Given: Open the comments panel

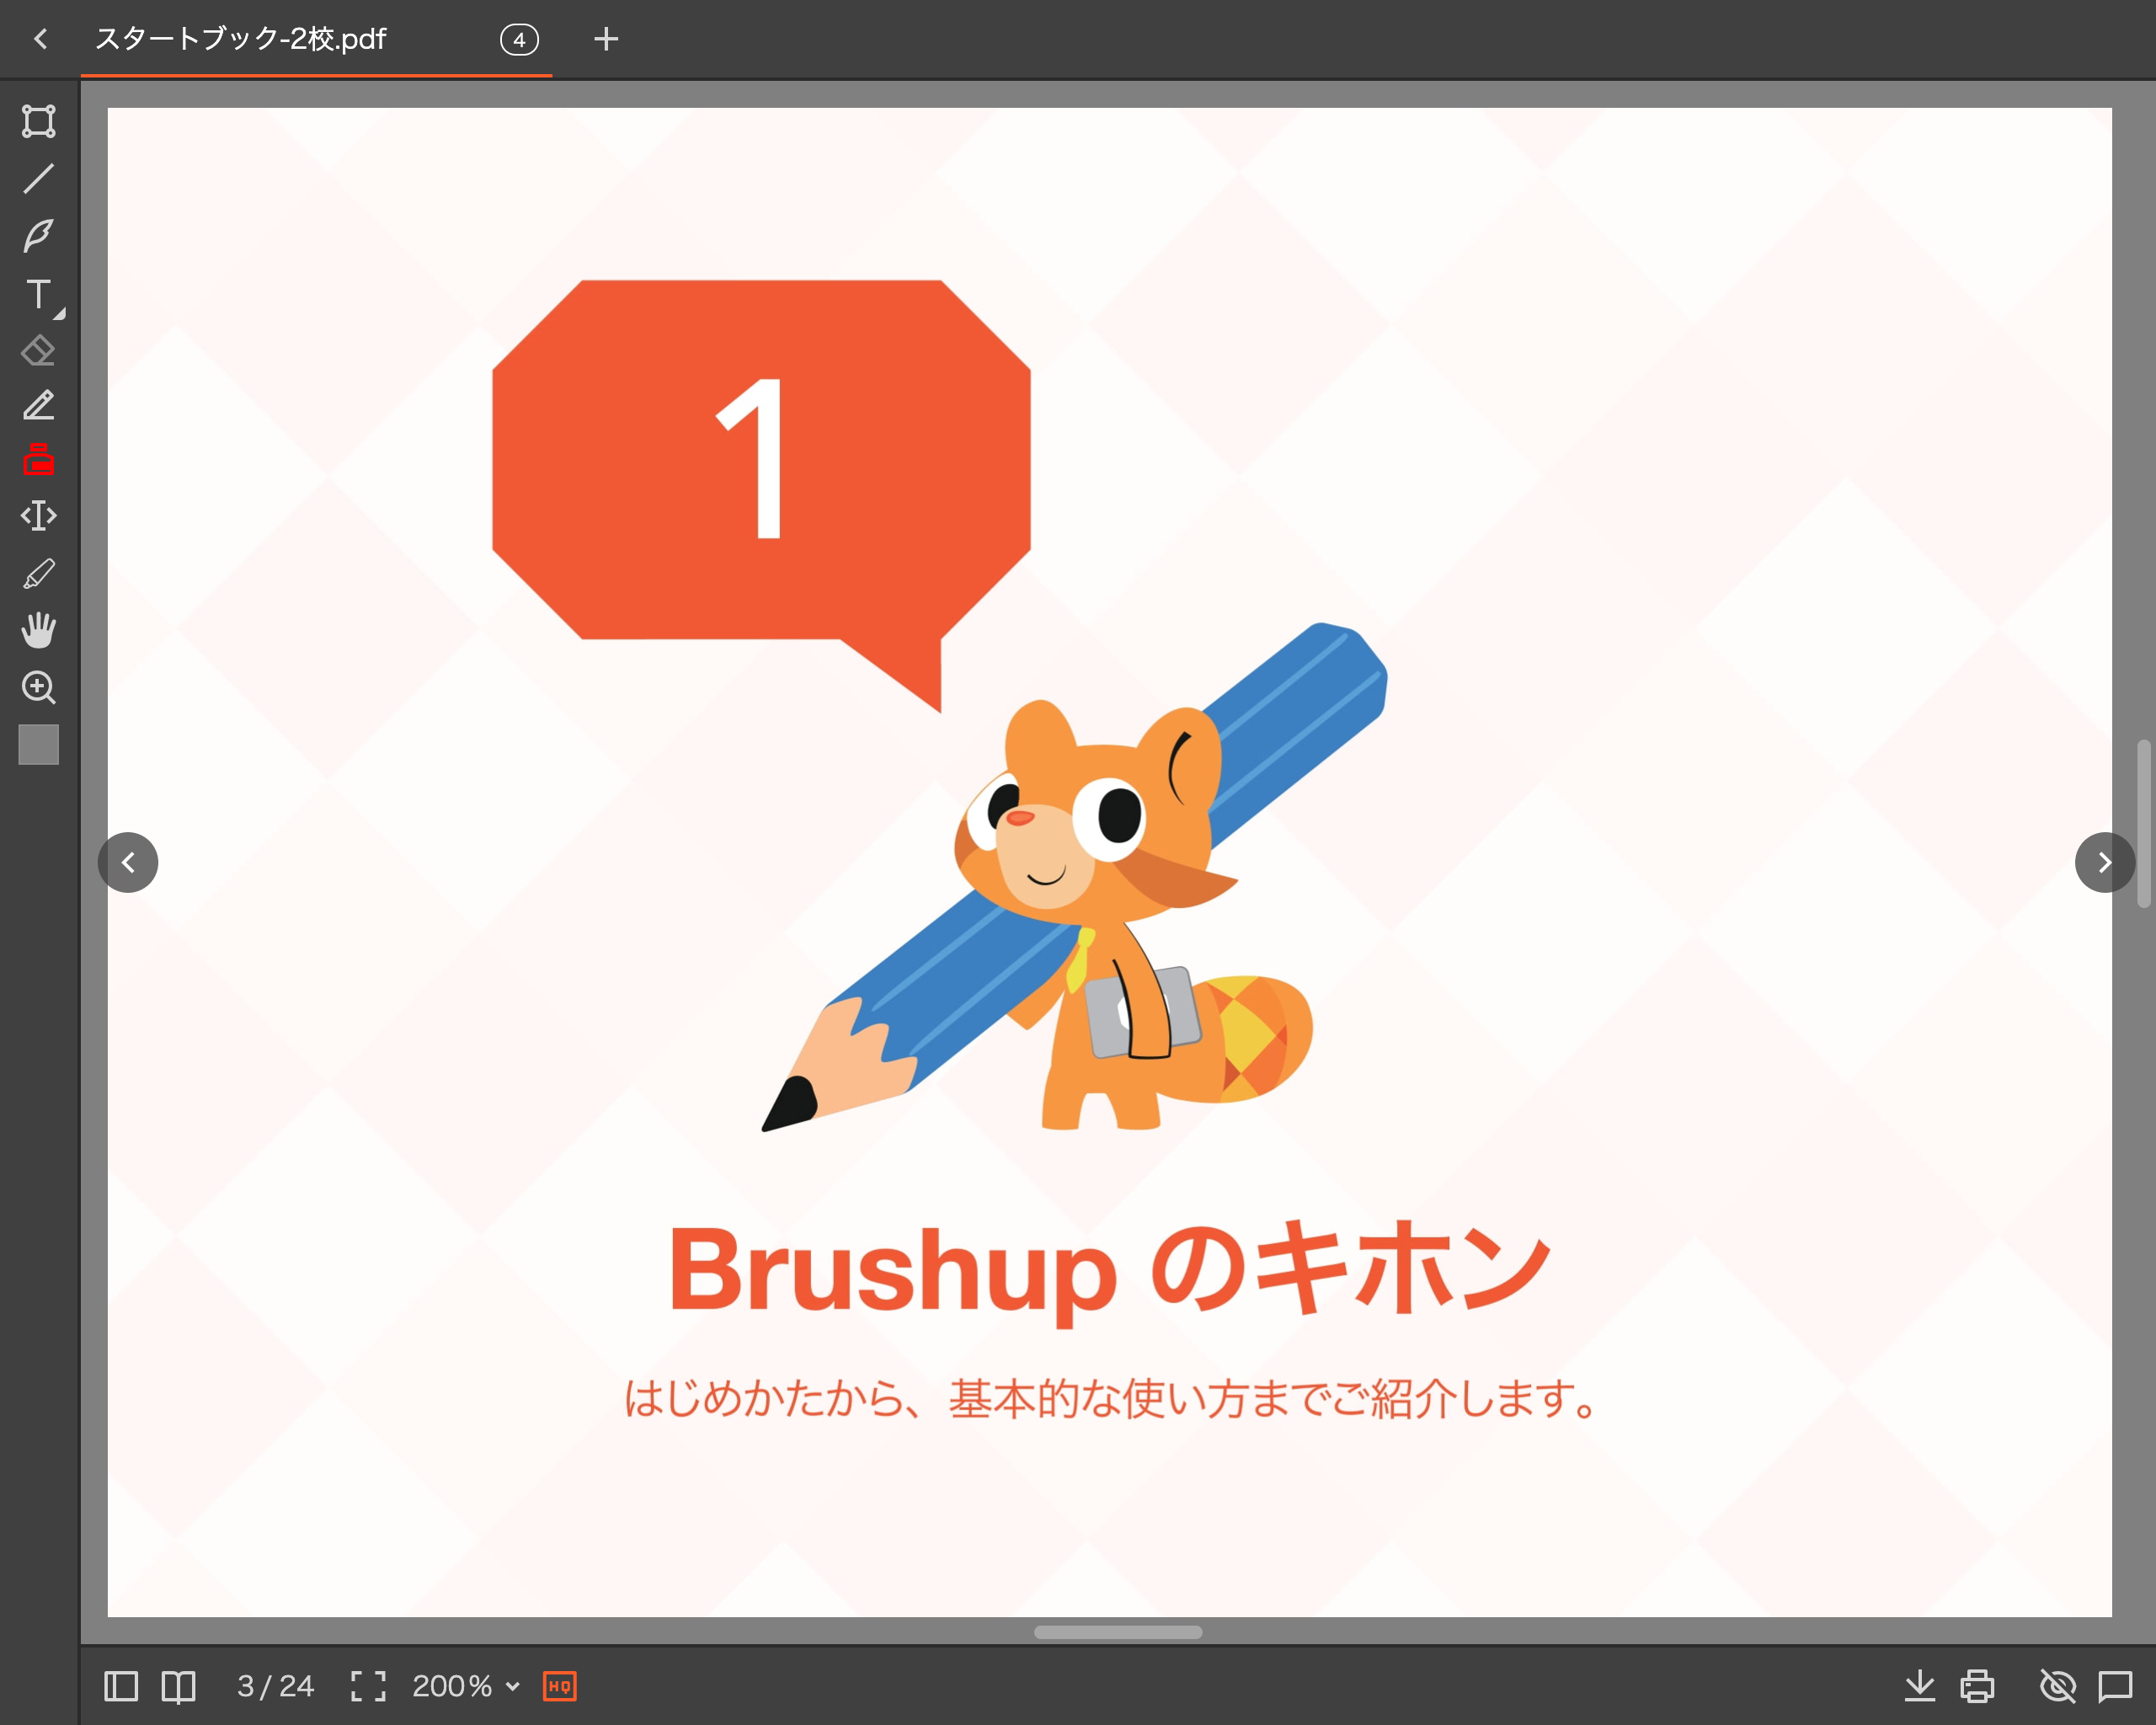Looking at the screenshot, I should [x=2115, y=1686].
